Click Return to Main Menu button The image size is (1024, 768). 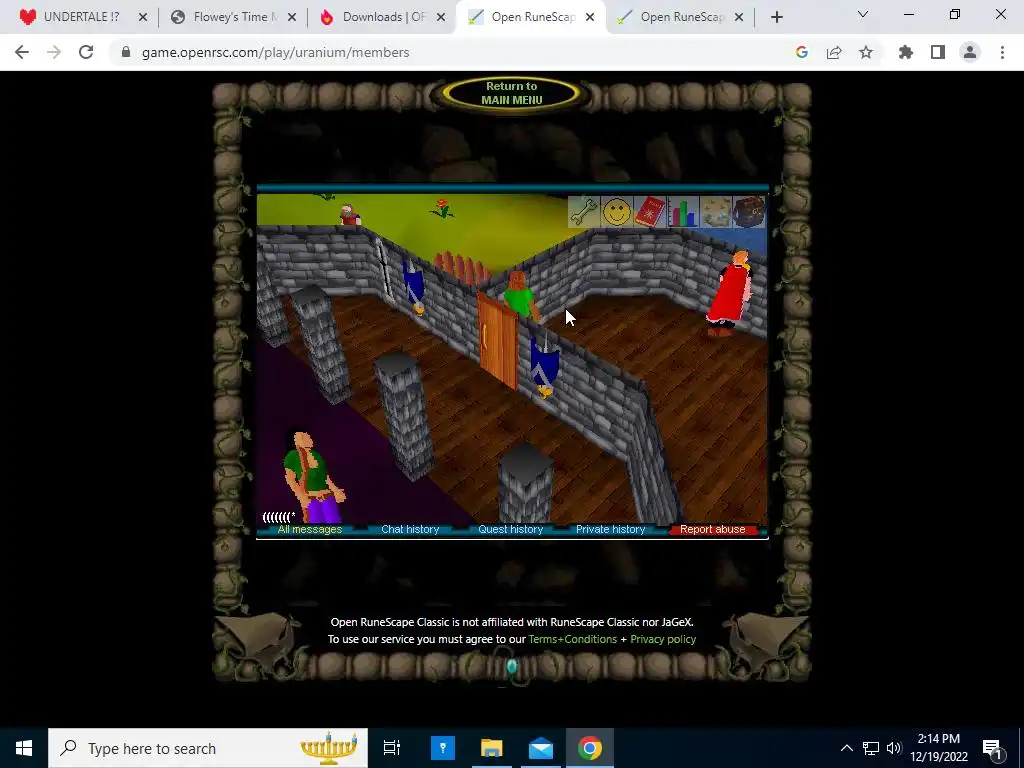coord(511,93)
